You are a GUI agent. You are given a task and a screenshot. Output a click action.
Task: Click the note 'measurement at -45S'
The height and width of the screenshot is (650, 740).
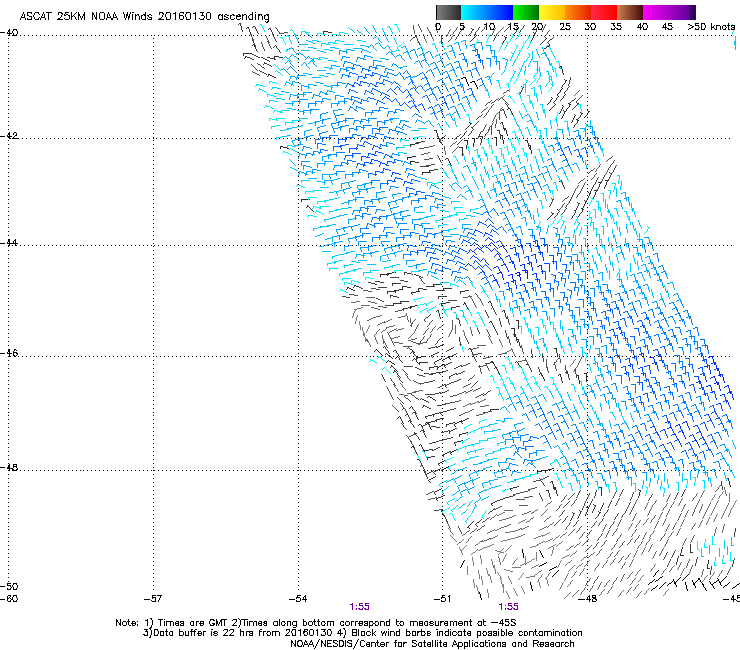[462, 623]
